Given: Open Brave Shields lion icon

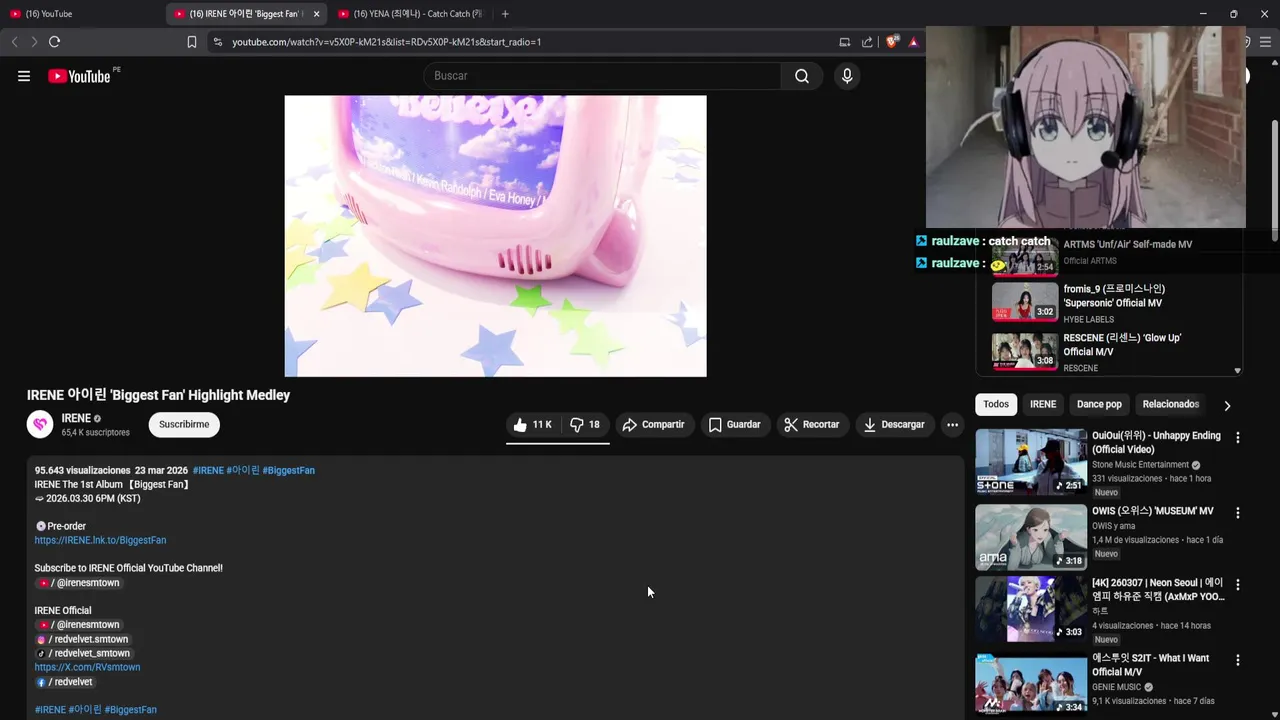Looking at the screenshot, I should coord(892,42).
